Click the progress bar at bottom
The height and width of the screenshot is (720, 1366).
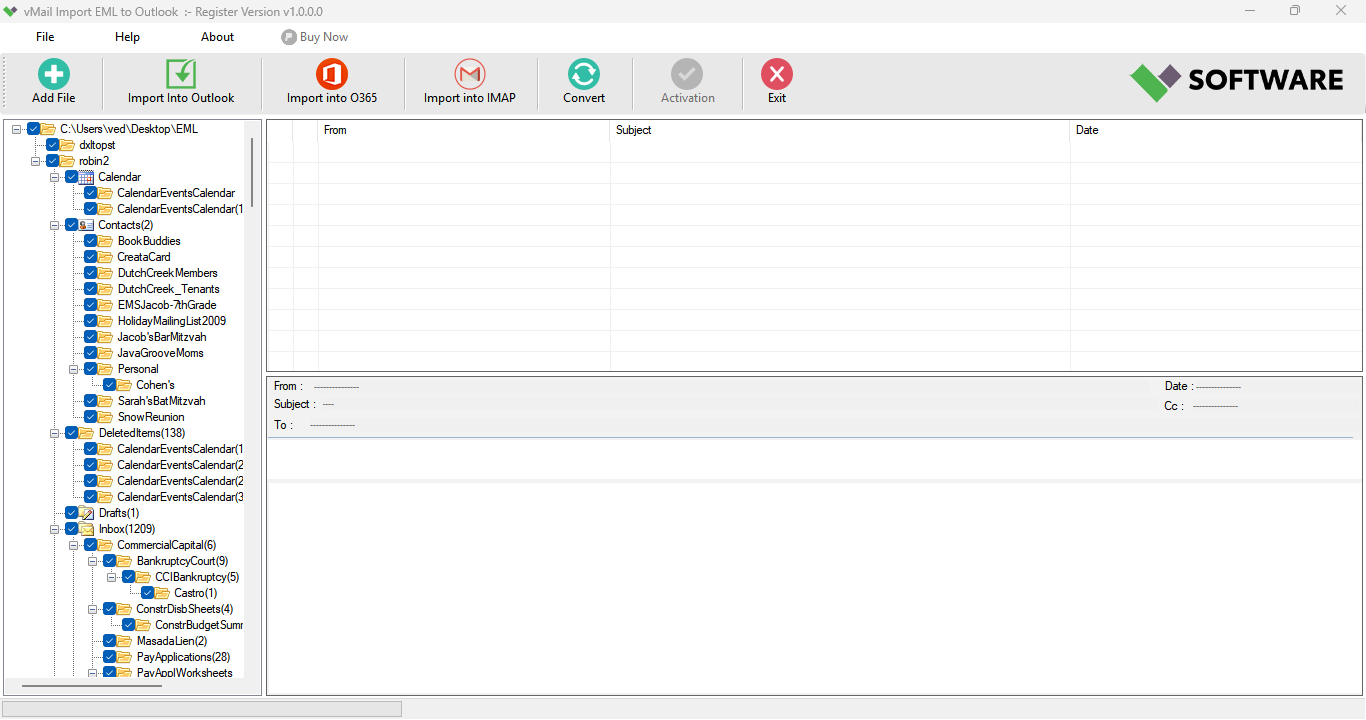(203, 709)
